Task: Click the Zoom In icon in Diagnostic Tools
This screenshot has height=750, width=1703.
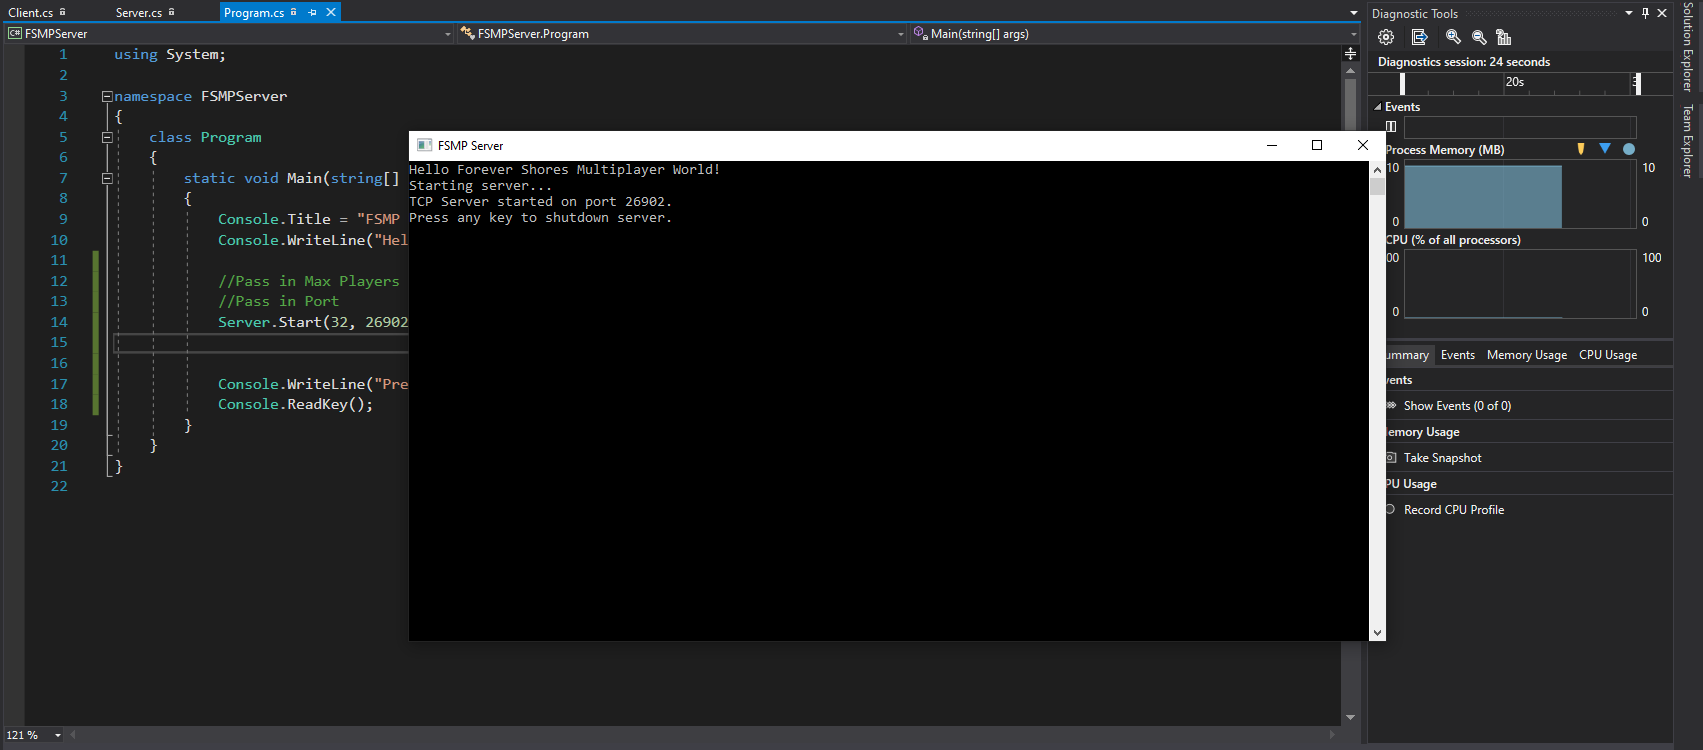Action: coord(1453,37)
